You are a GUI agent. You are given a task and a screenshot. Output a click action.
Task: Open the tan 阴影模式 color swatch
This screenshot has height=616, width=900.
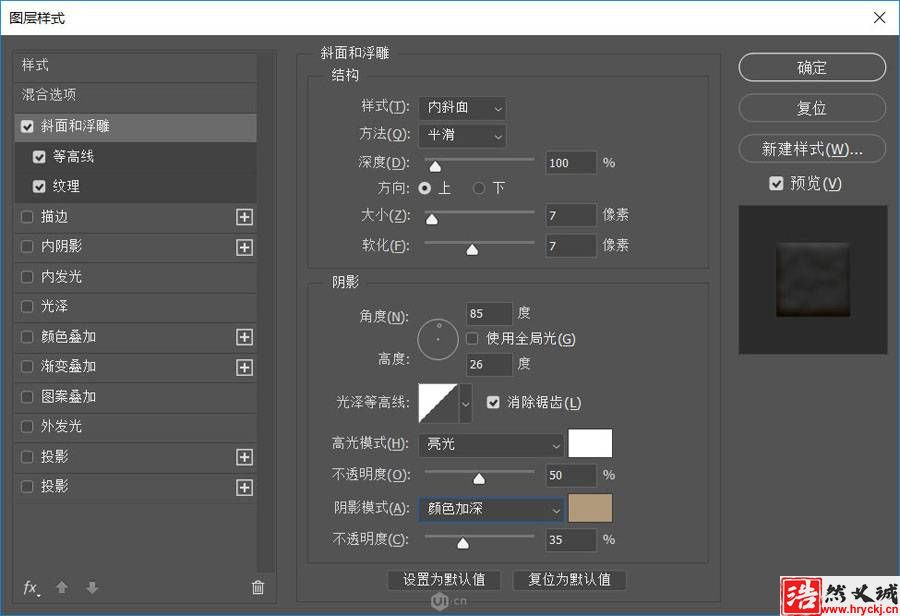pos(590,508)
